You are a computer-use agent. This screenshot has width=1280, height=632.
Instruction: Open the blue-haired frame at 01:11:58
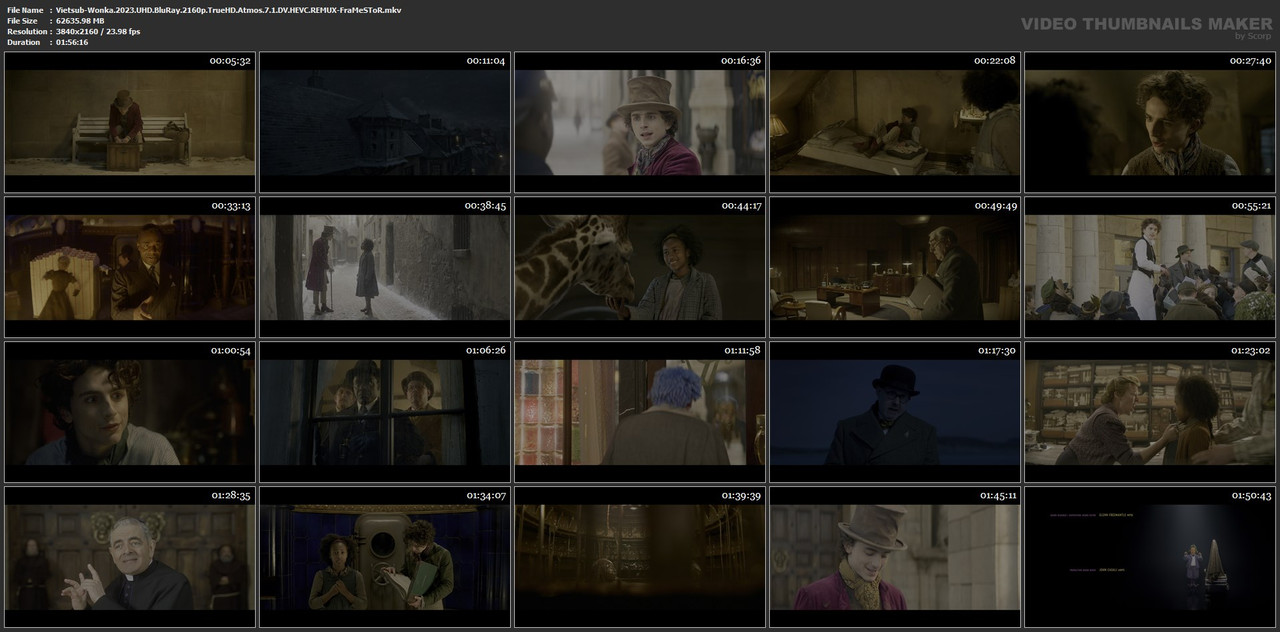pyautogui.click(x=640, y=412)
